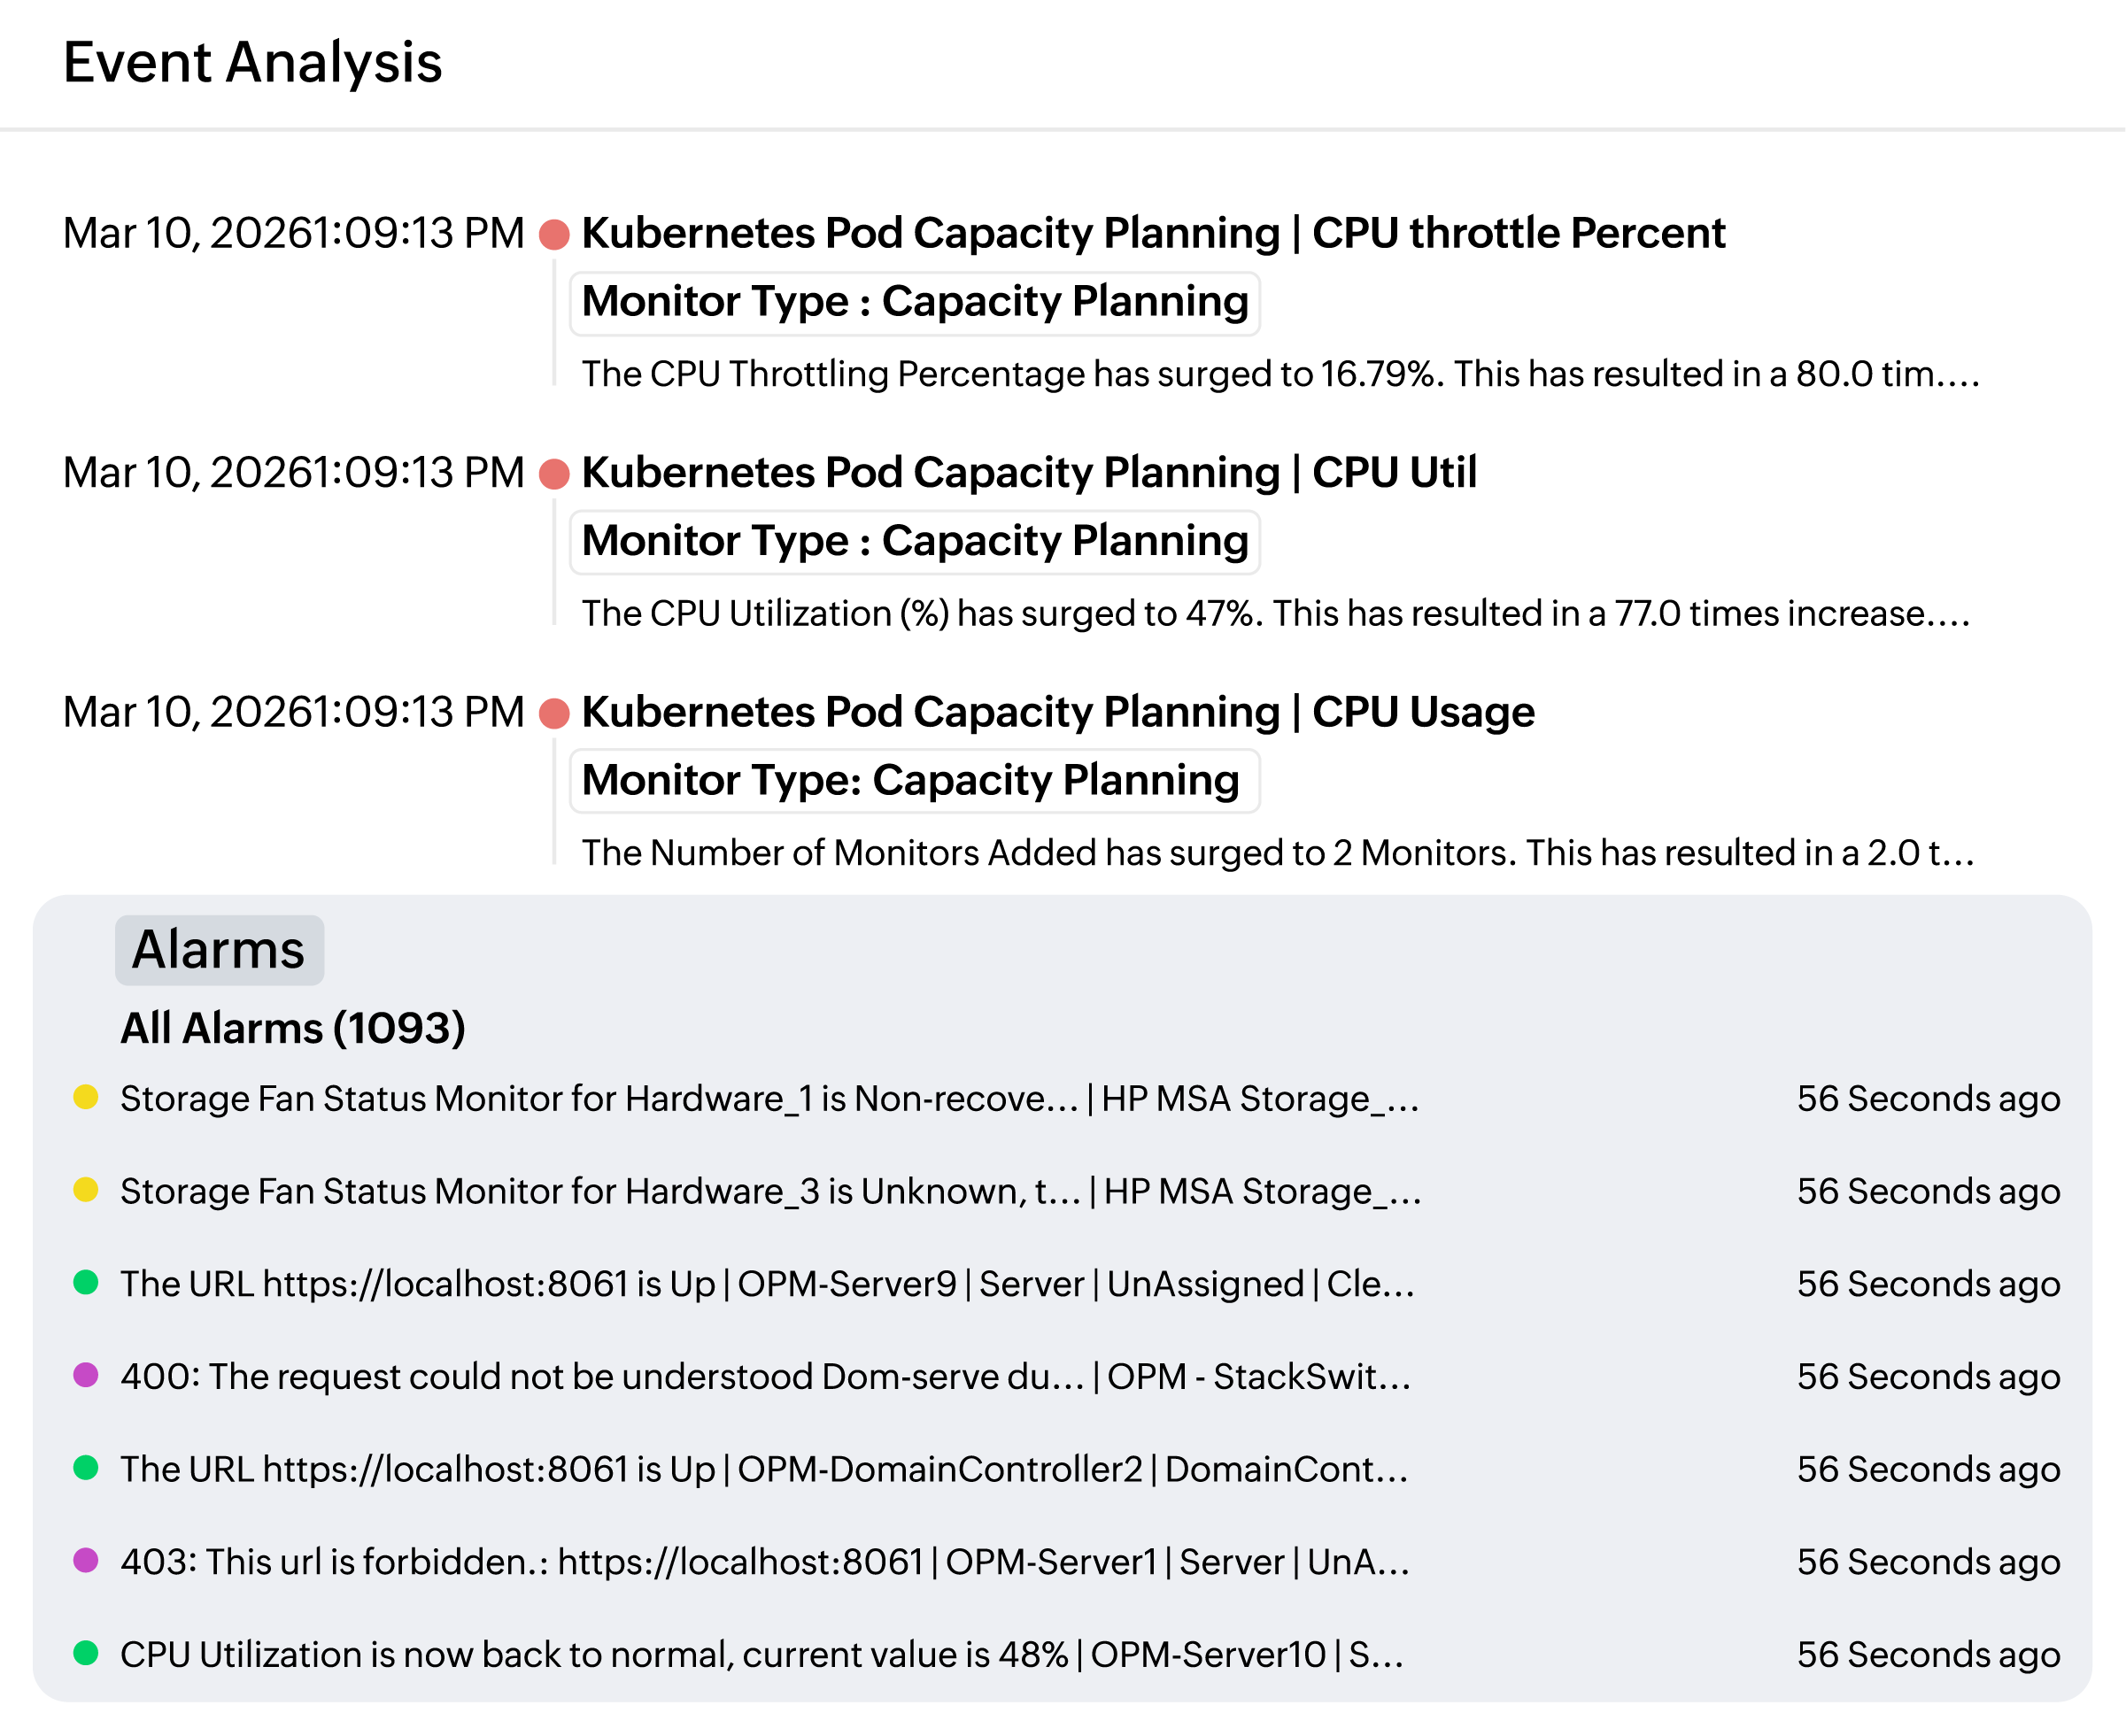Click green dot of OPM-Server9 URL alarm
The height and width of the screenshot is (1736, 2126).
tap(86, 1282)
